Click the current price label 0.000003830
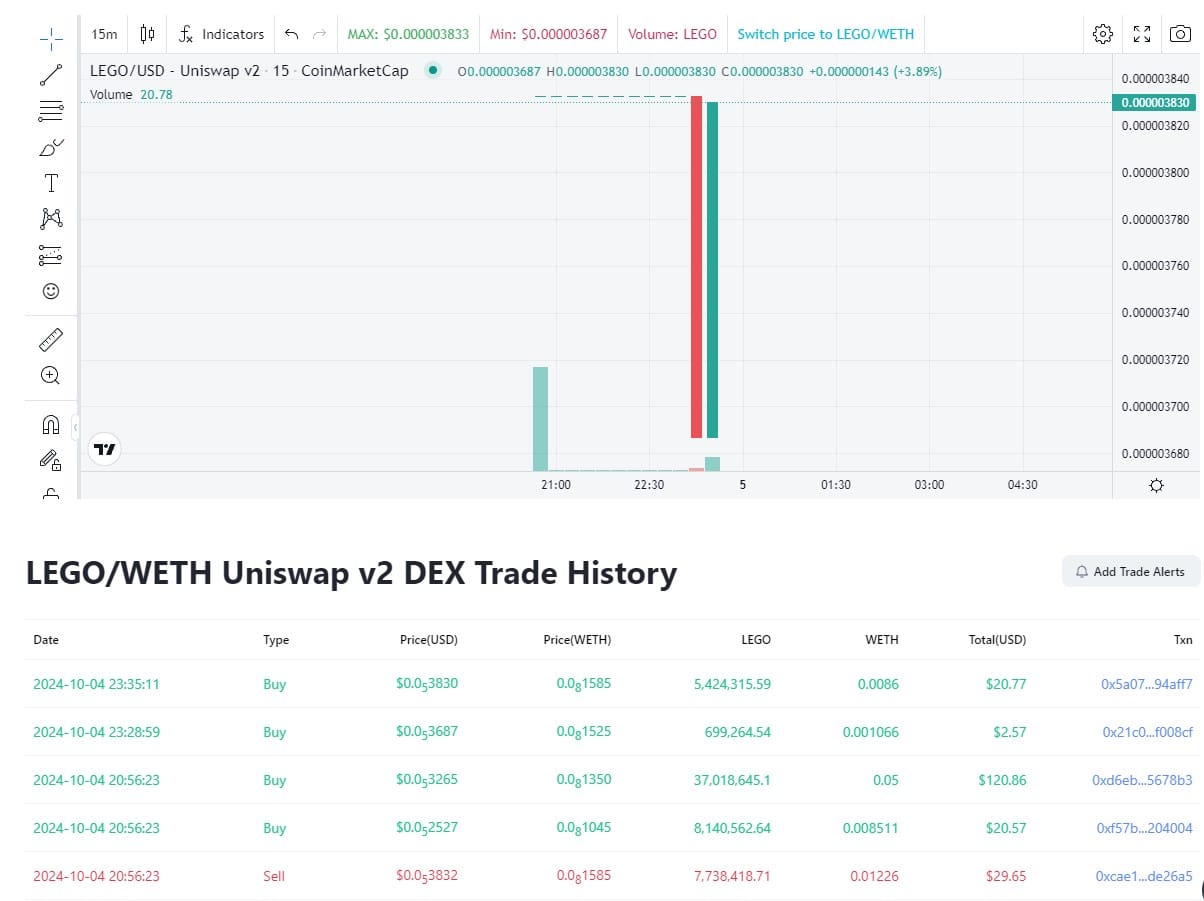Screen dimensions: 1204x901 [1155, 103]
